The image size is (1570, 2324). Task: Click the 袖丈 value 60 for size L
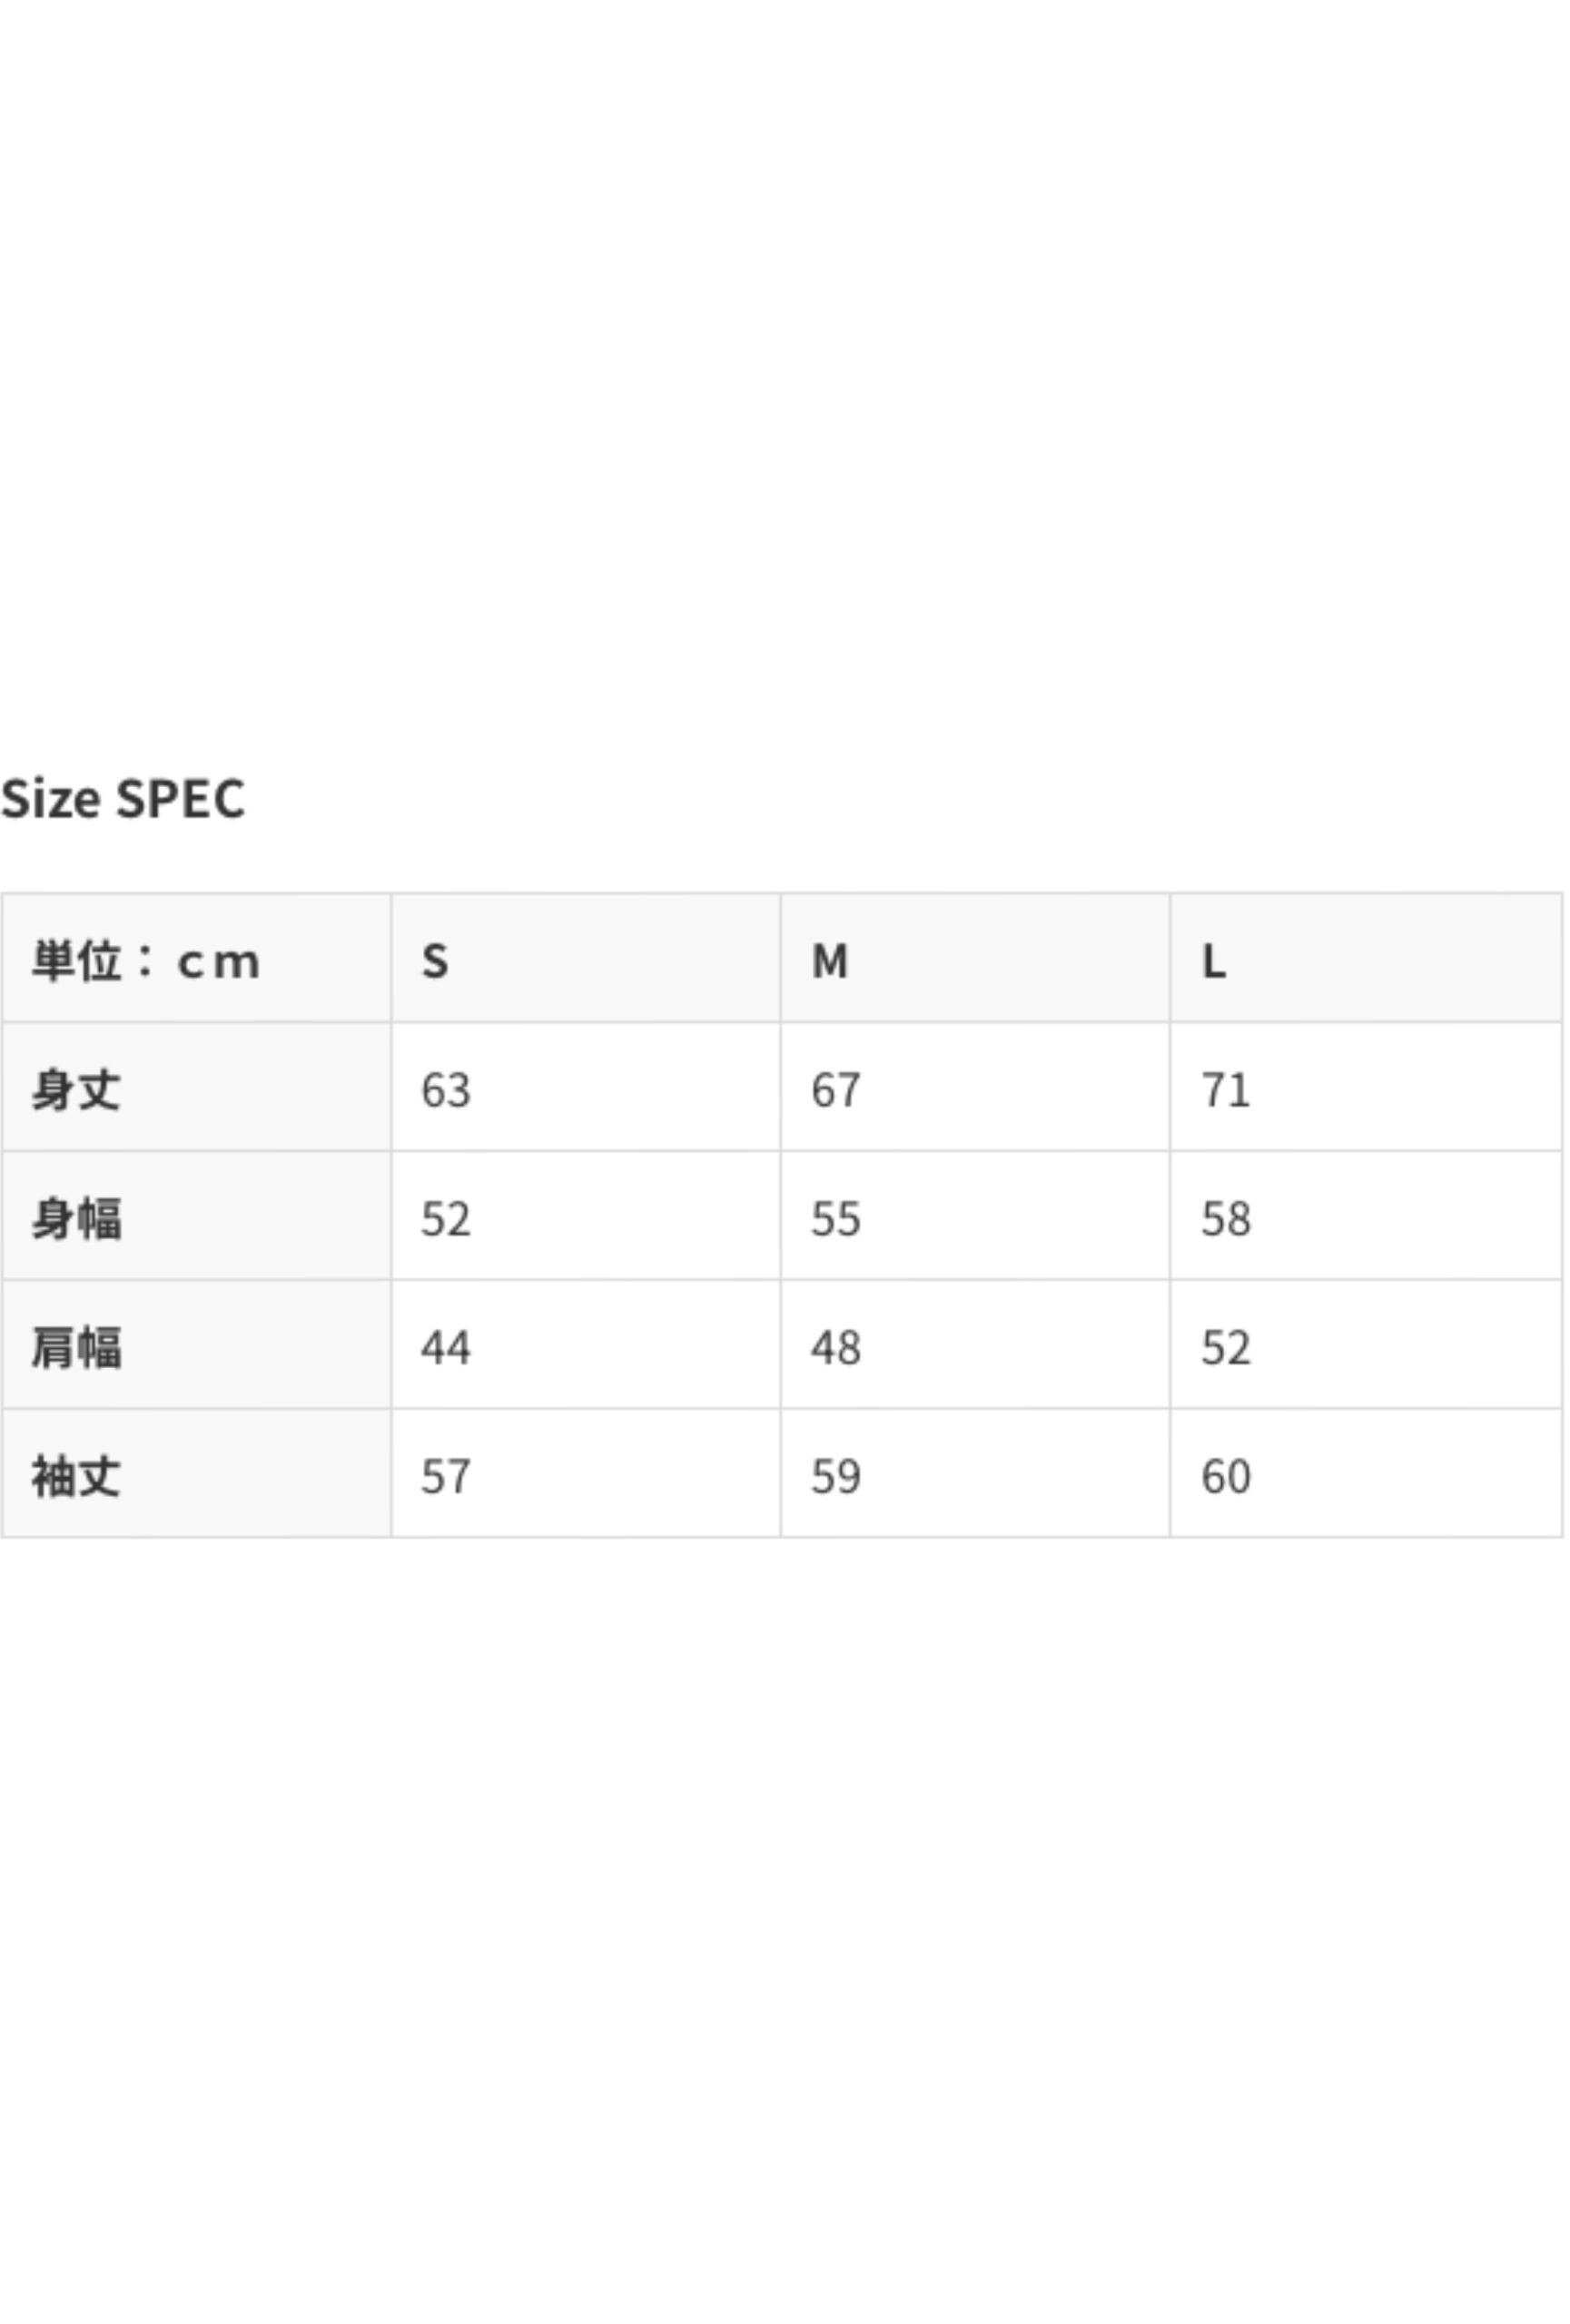coord(1226,1477)
